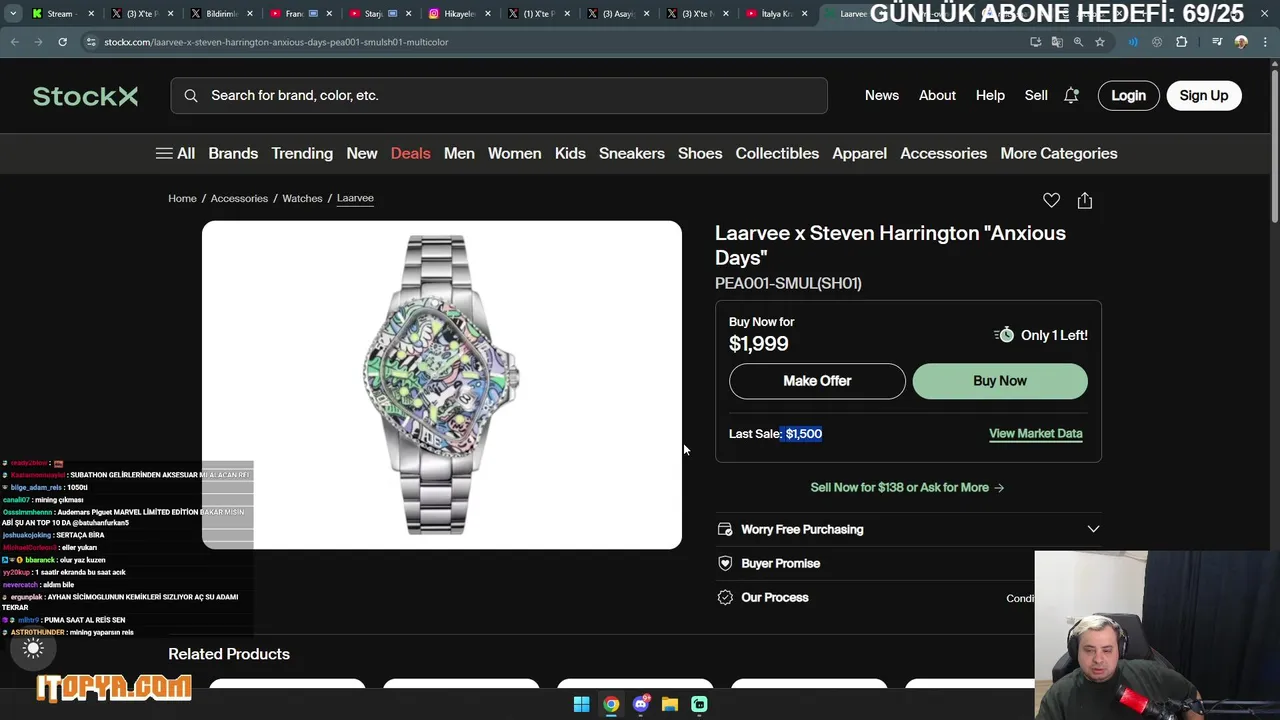
Task: Click the Make Offer button
Action: 817,381
